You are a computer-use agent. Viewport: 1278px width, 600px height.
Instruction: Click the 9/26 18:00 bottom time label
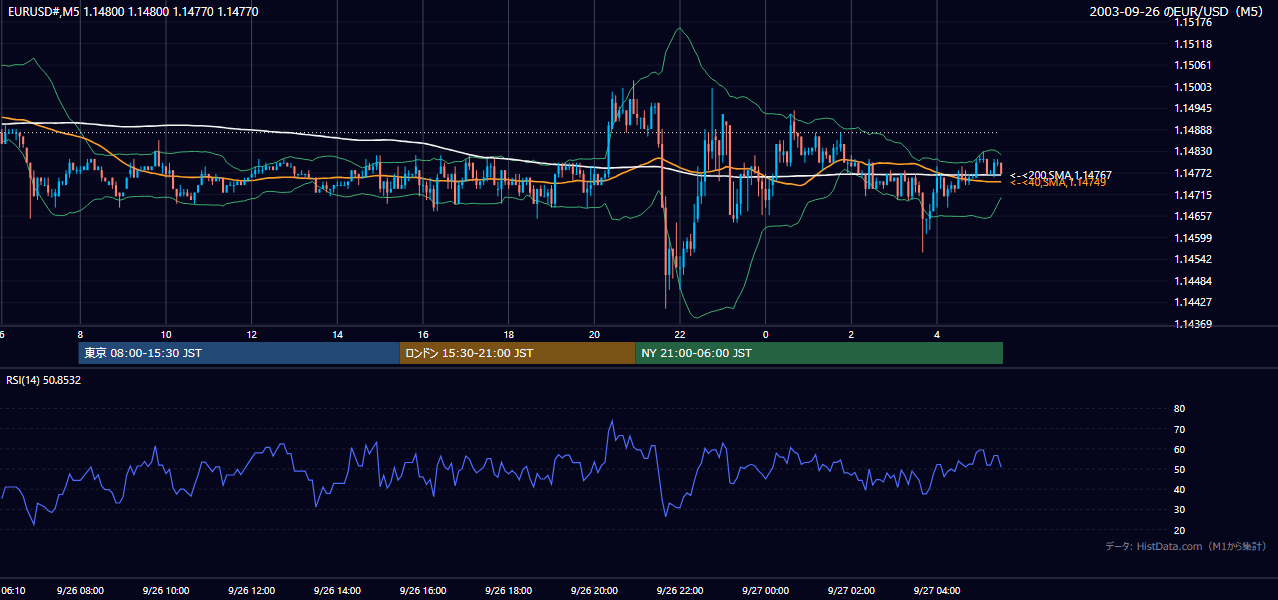point(509,591)
